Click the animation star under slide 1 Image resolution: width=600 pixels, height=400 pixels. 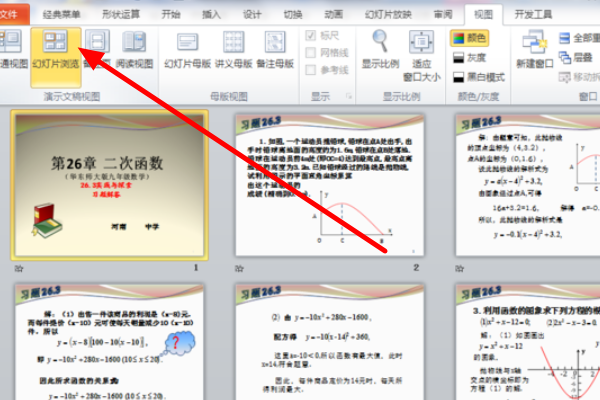(19, 268)
